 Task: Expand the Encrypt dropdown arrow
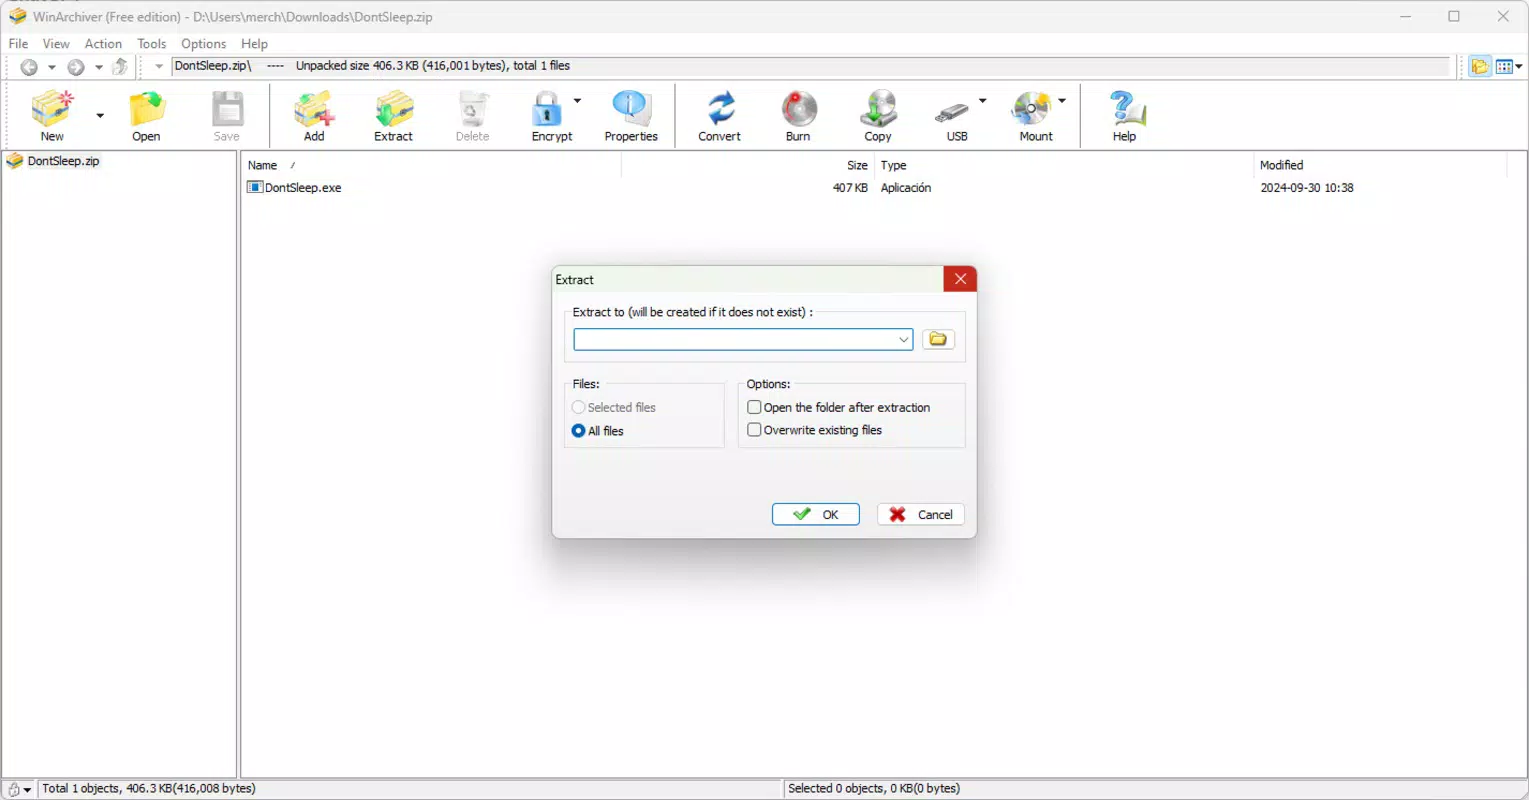[577, 101]
